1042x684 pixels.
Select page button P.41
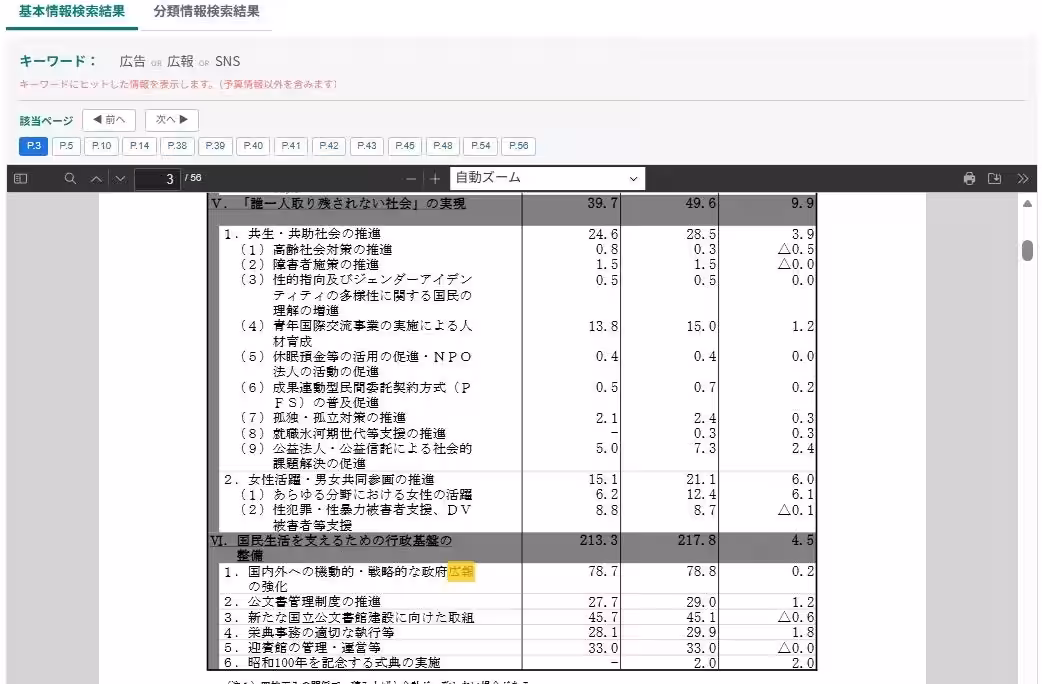[291, 146]
